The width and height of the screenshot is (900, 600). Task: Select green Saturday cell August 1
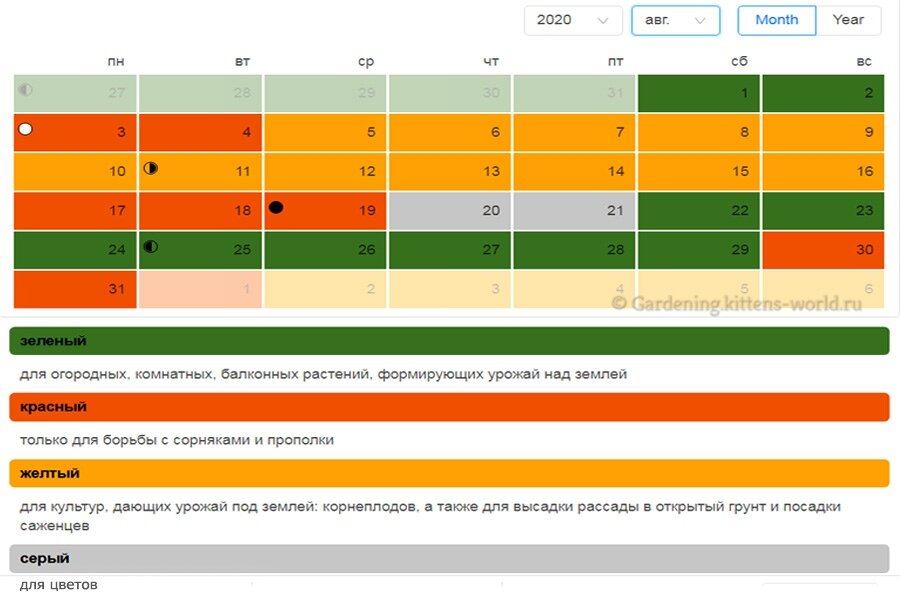(x=699, y=93)
